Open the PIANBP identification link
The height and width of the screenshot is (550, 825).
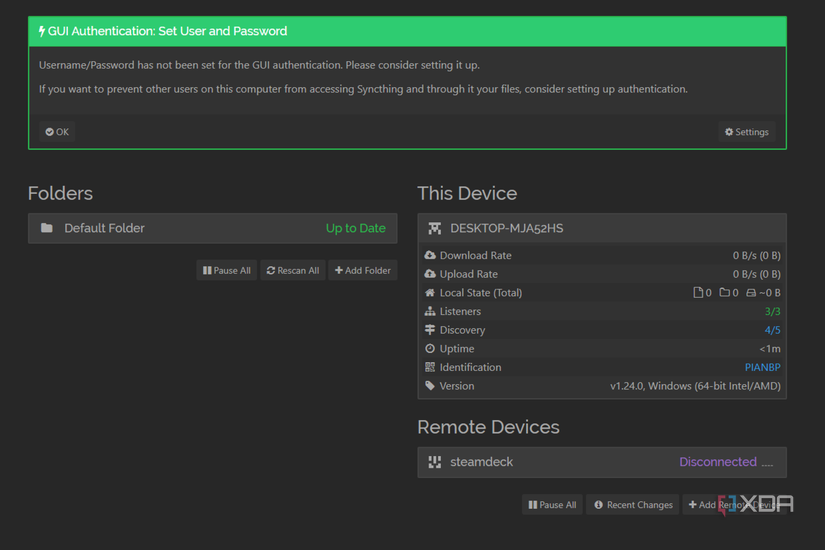click(762, 367)
